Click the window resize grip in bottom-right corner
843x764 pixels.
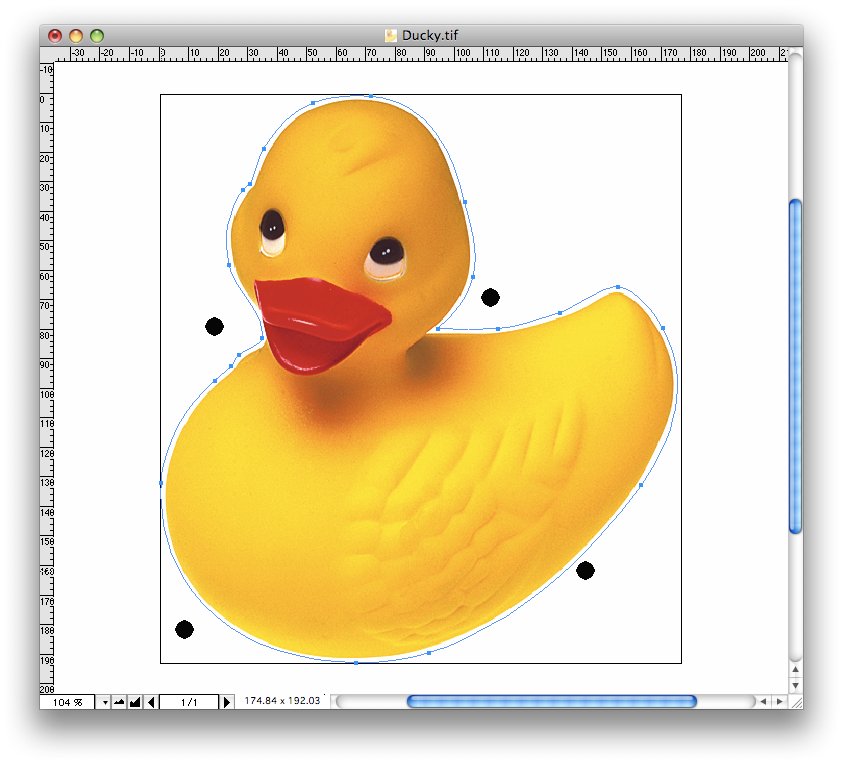tap(795, 702)
